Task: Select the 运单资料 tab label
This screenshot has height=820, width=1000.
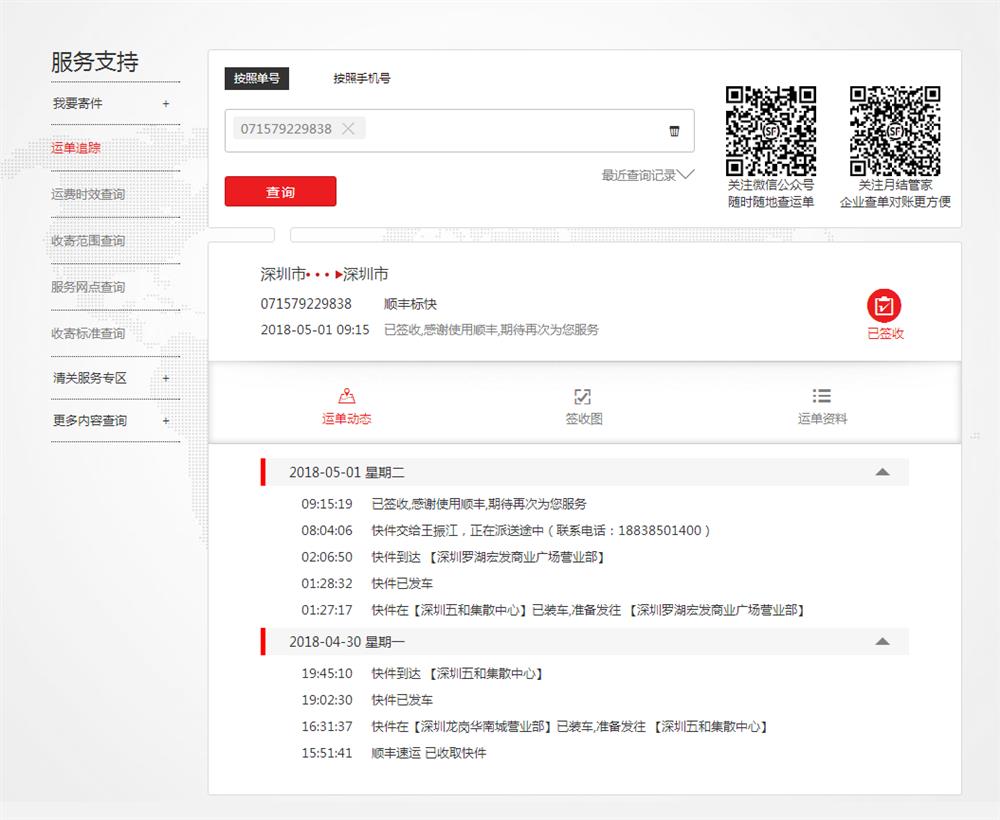Action: 822,419
